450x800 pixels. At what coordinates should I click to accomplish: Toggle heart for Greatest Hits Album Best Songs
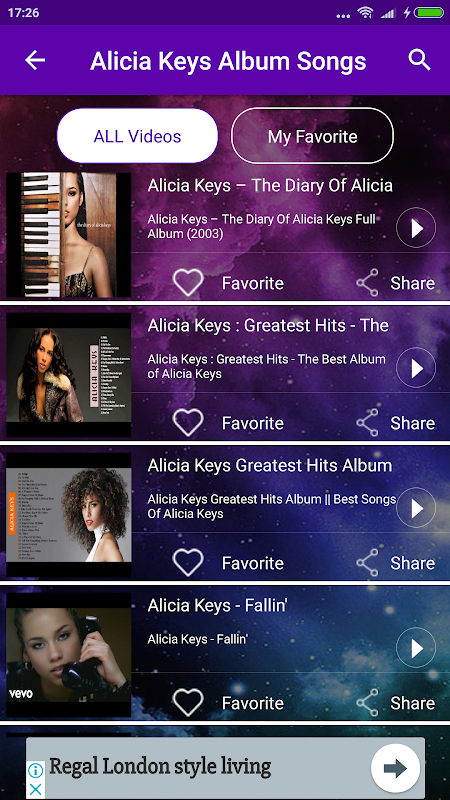click(188, 563)
